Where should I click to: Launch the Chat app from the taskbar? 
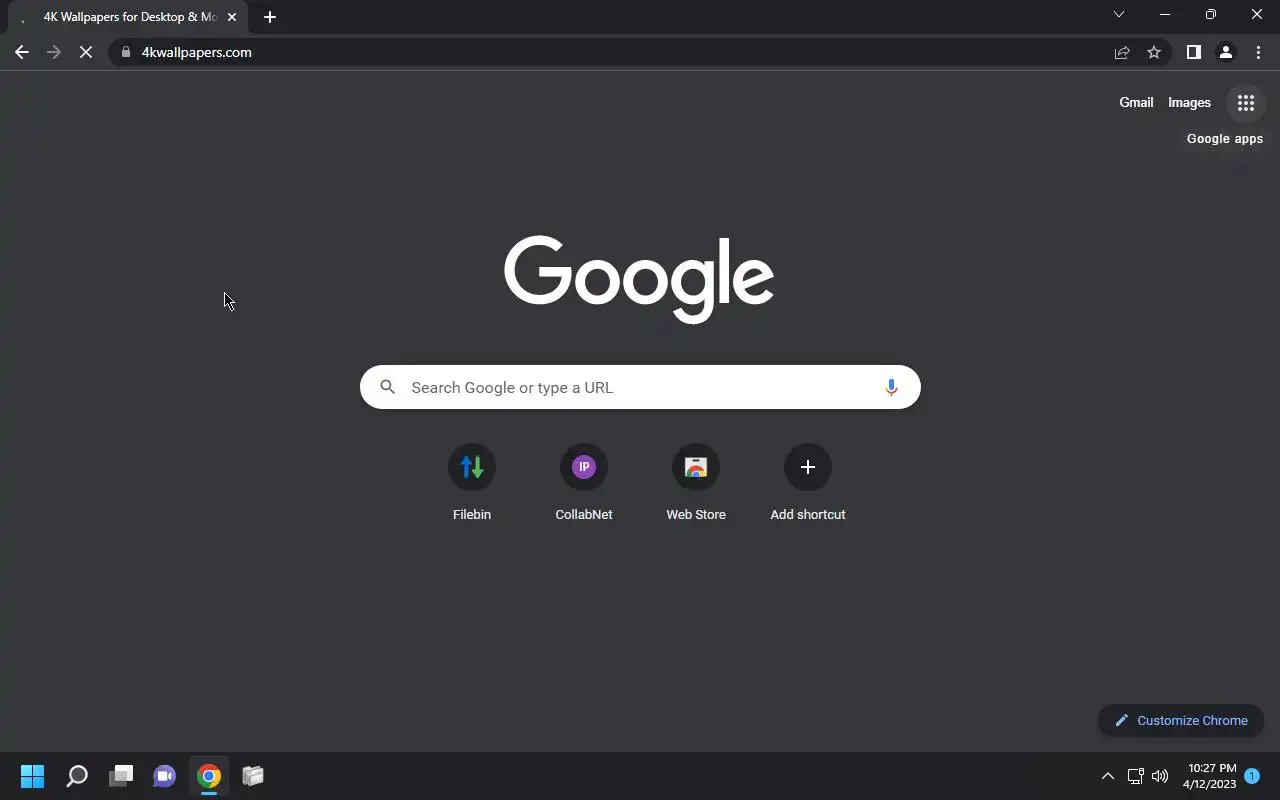point(165,776)
